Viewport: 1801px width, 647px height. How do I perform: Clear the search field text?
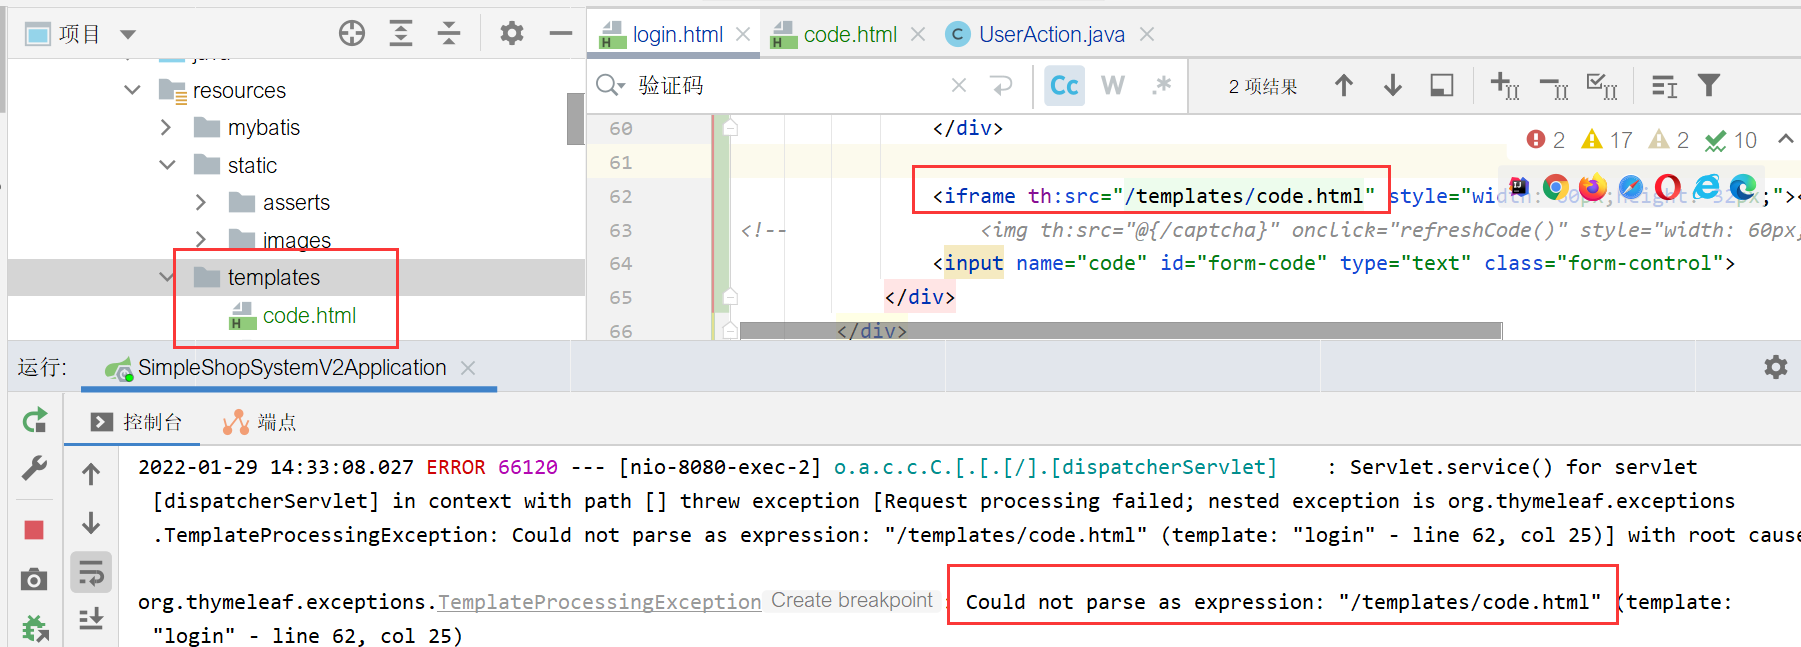[959, 86]
